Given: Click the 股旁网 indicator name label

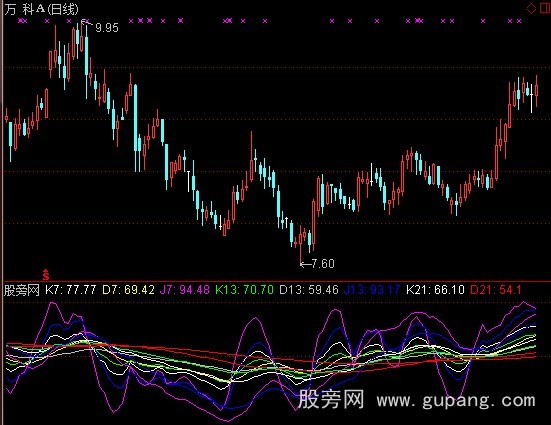Looking at the screenshot, I should 21,290.
